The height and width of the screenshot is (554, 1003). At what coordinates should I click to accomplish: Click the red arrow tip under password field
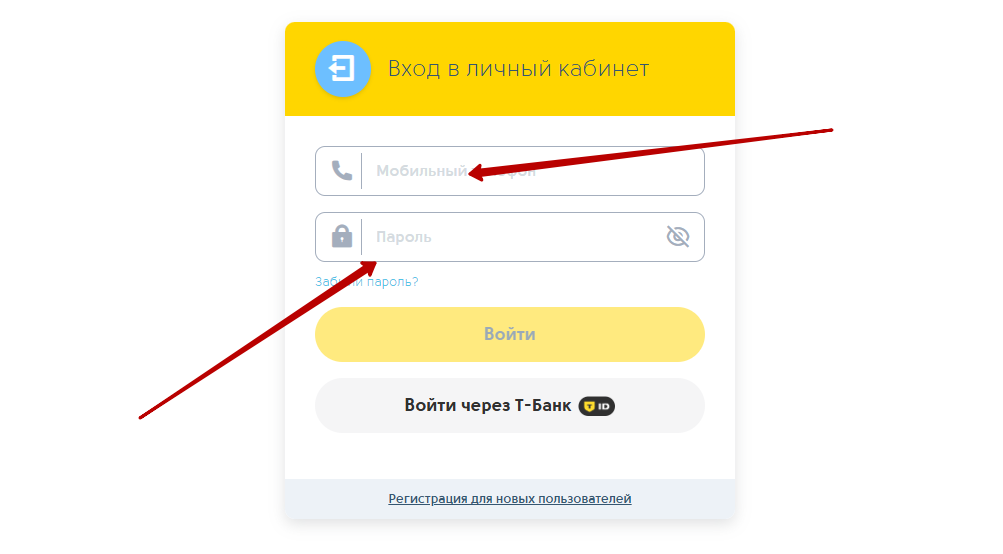pos(374,264)
